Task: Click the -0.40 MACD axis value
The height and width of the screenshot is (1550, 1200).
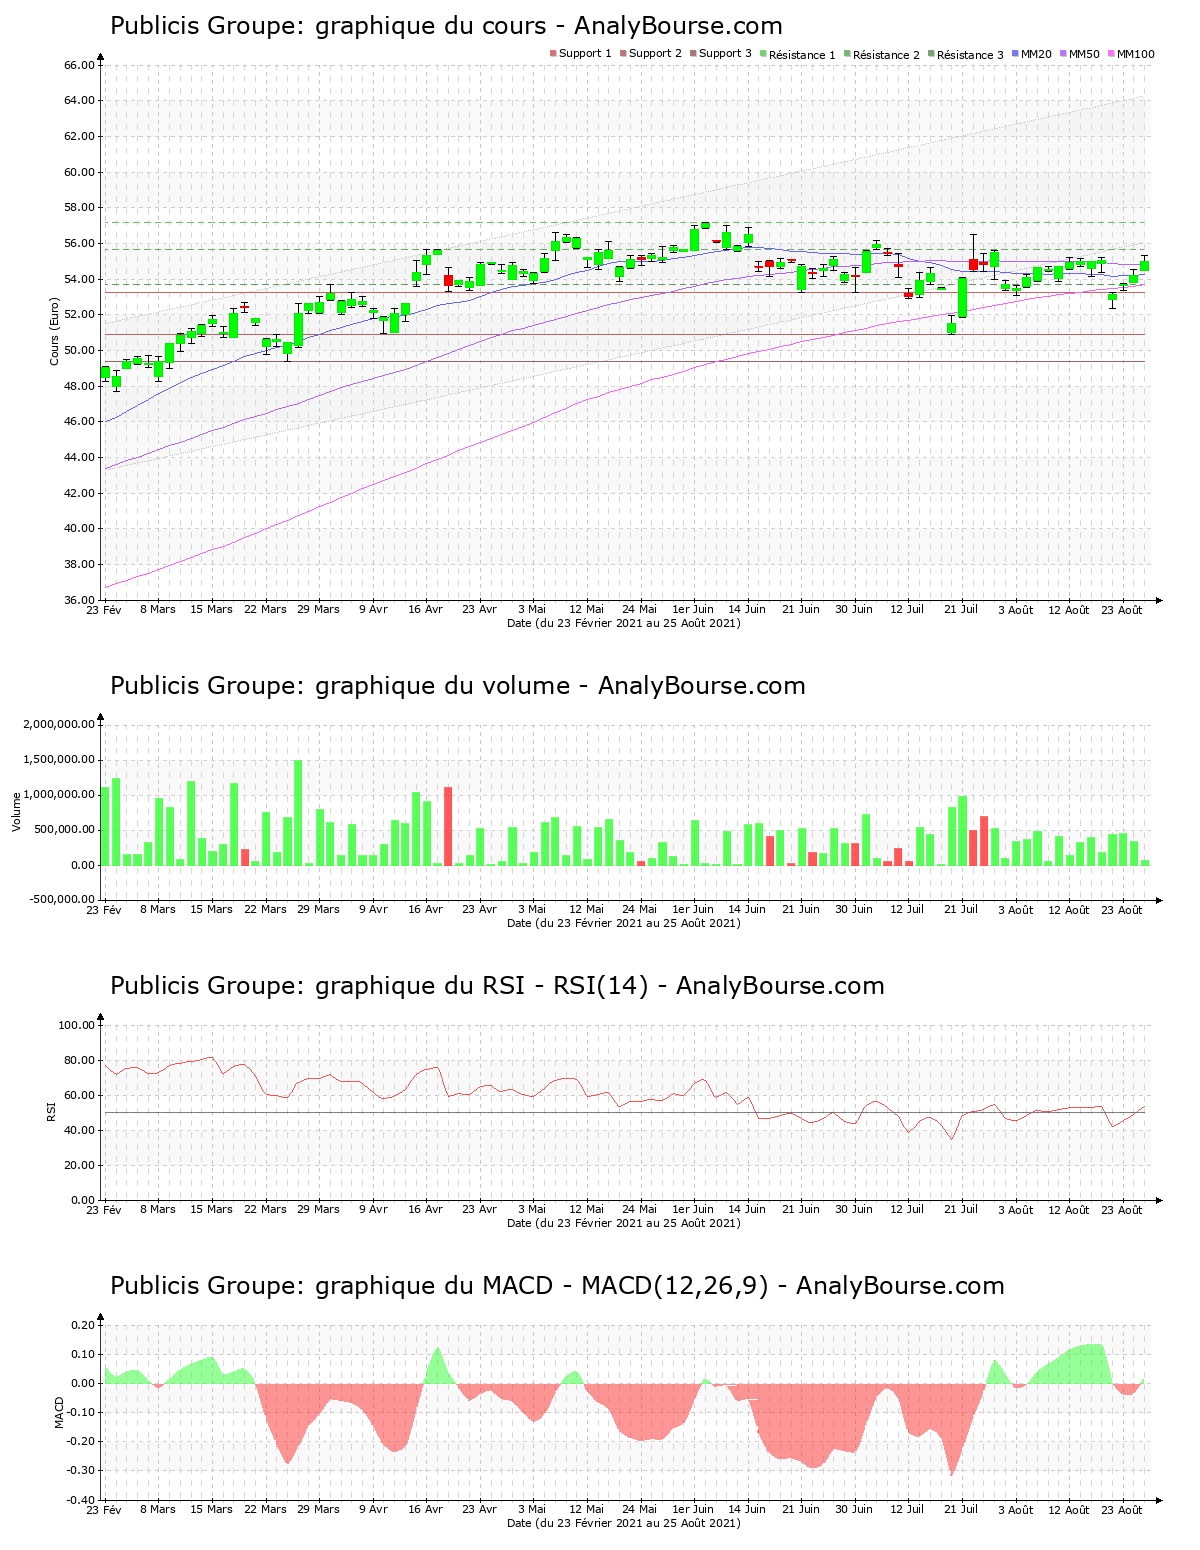Action: click(x=81, y=1500)
